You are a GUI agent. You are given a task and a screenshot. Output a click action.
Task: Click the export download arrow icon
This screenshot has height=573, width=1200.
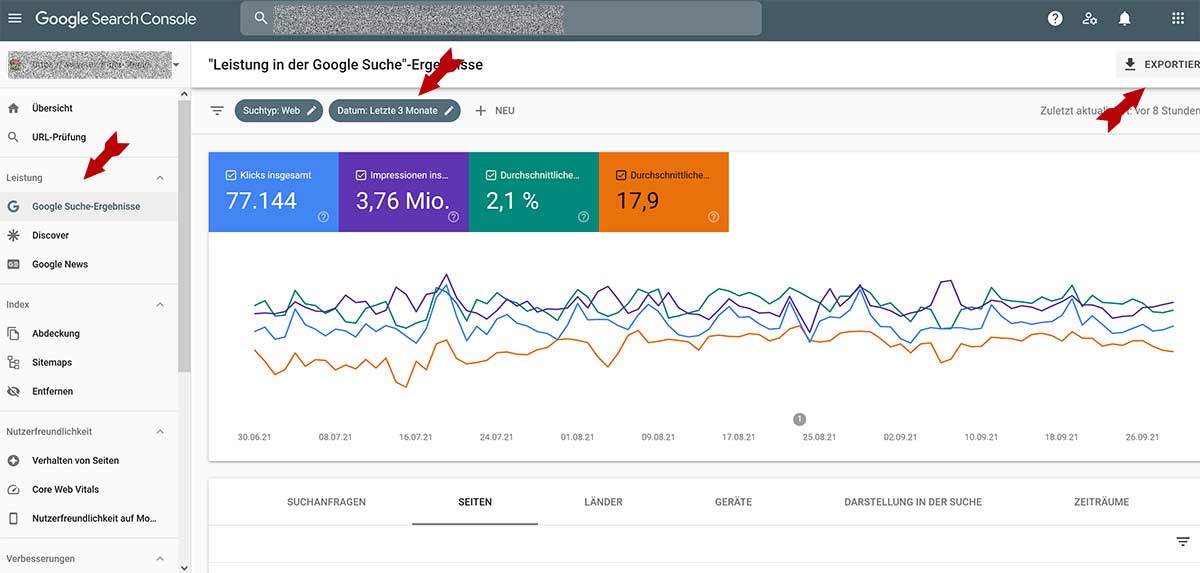point(1130,64)
